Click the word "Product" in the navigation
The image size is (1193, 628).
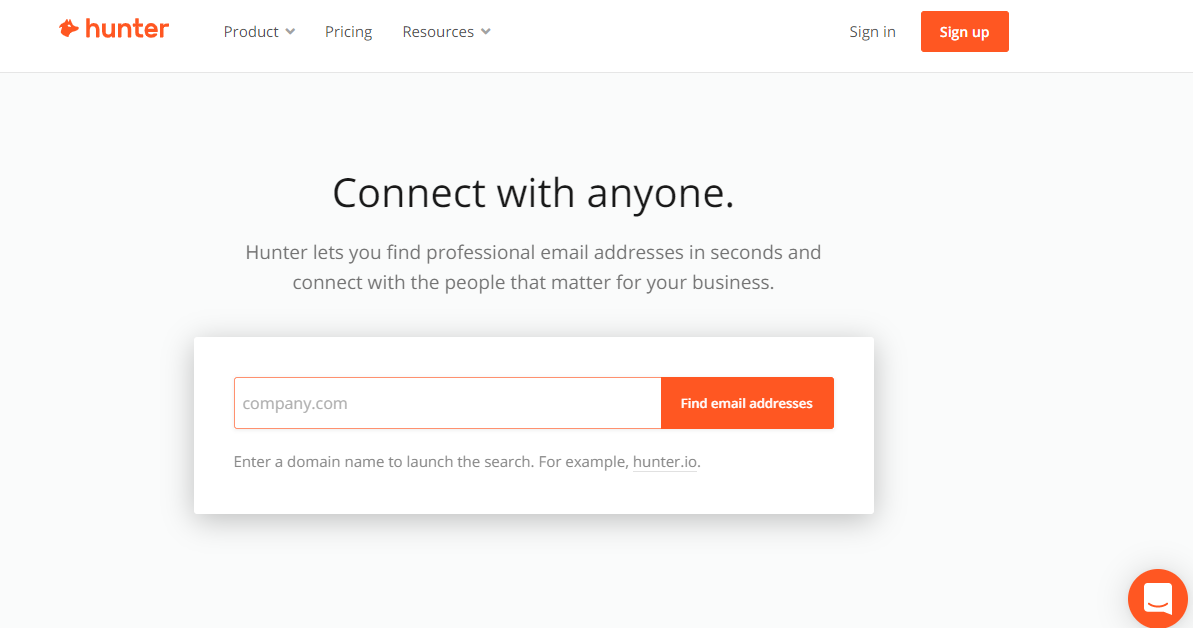251,32
